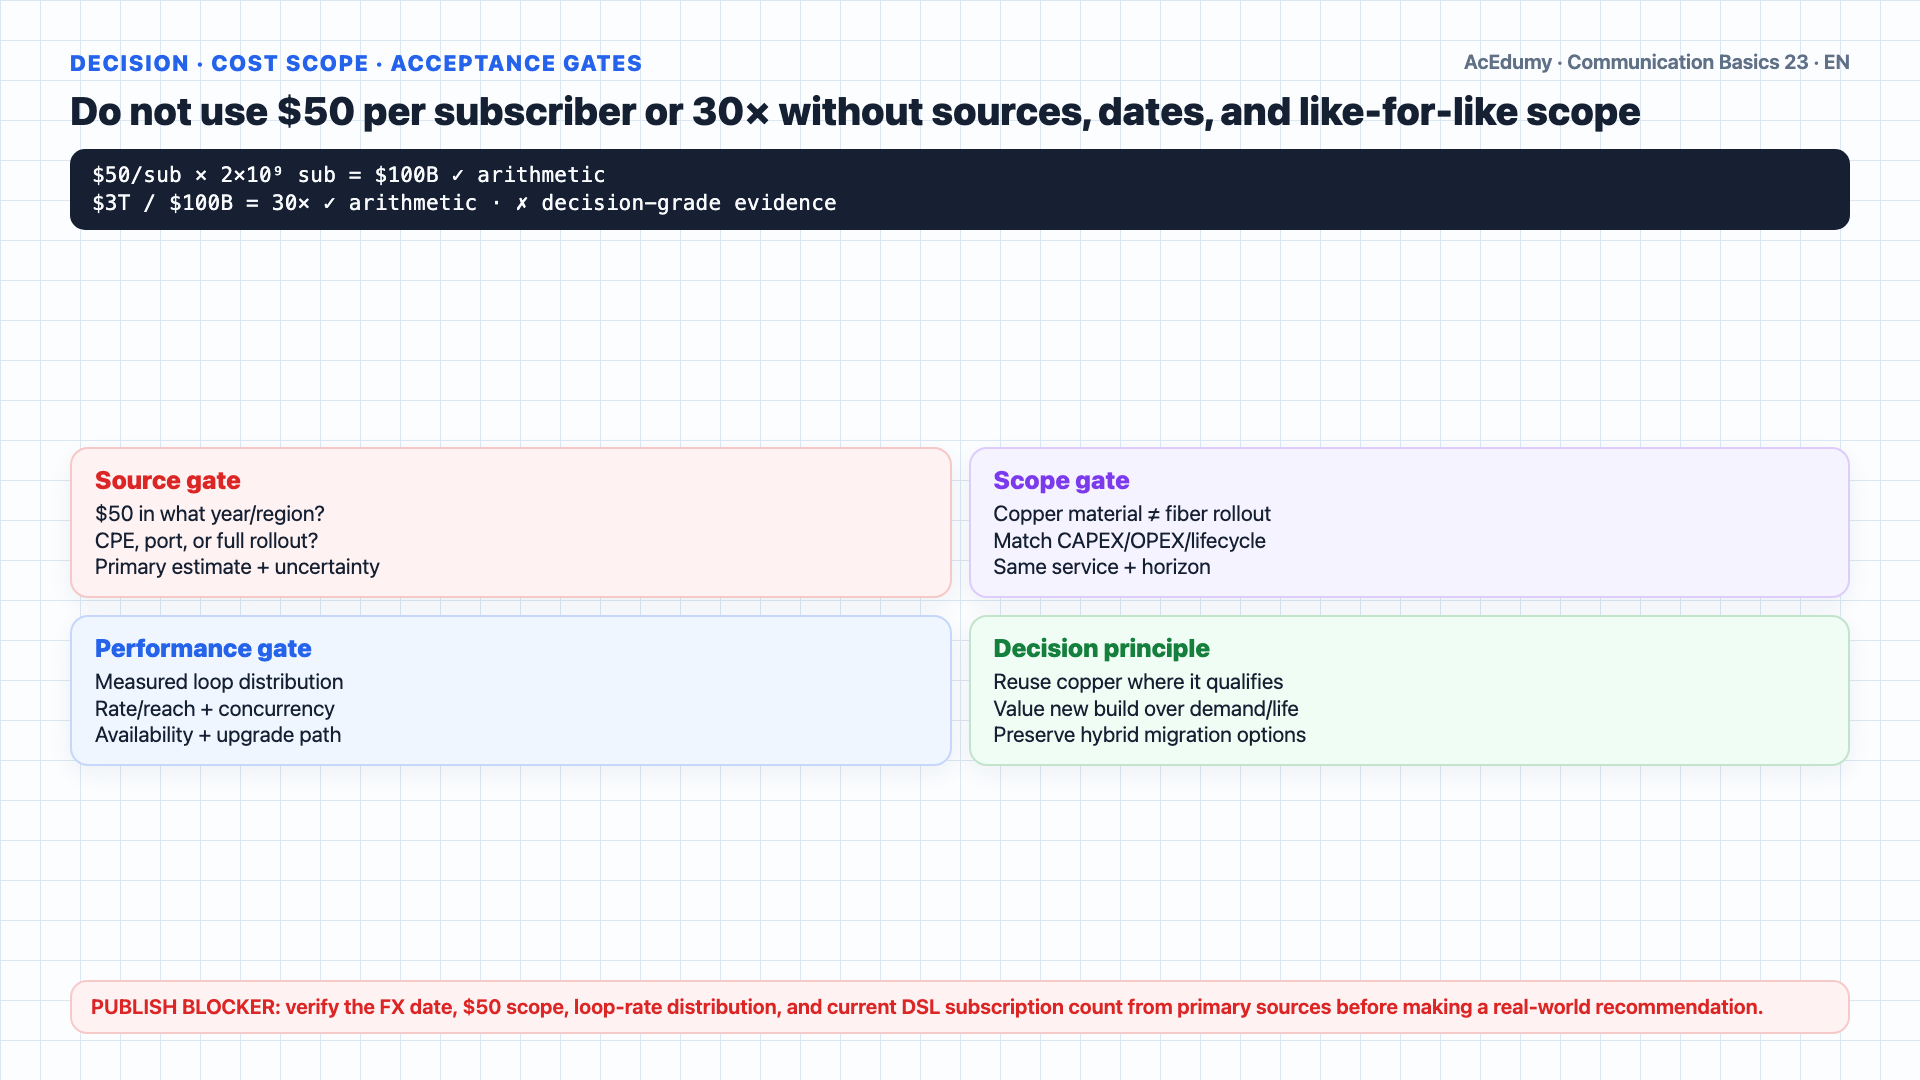
Task: Click 'Reuse copper where it qualifies' line
Action: [x=1138, y=682]
